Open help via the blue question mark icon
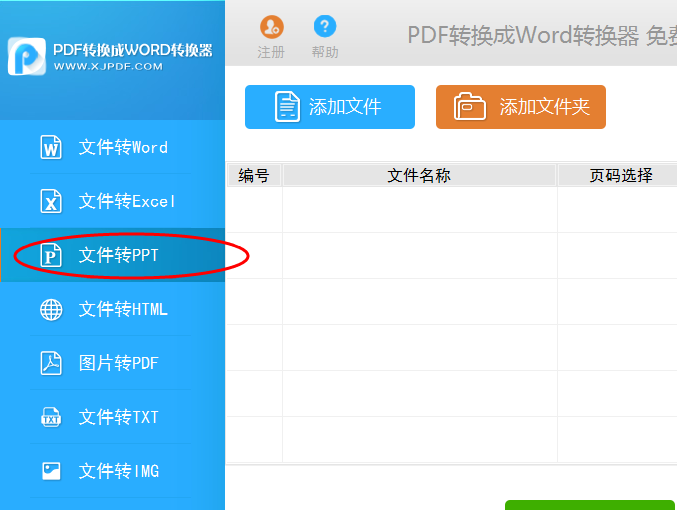The height and width of the screenshot is (510, 677). tap(325, 27)
